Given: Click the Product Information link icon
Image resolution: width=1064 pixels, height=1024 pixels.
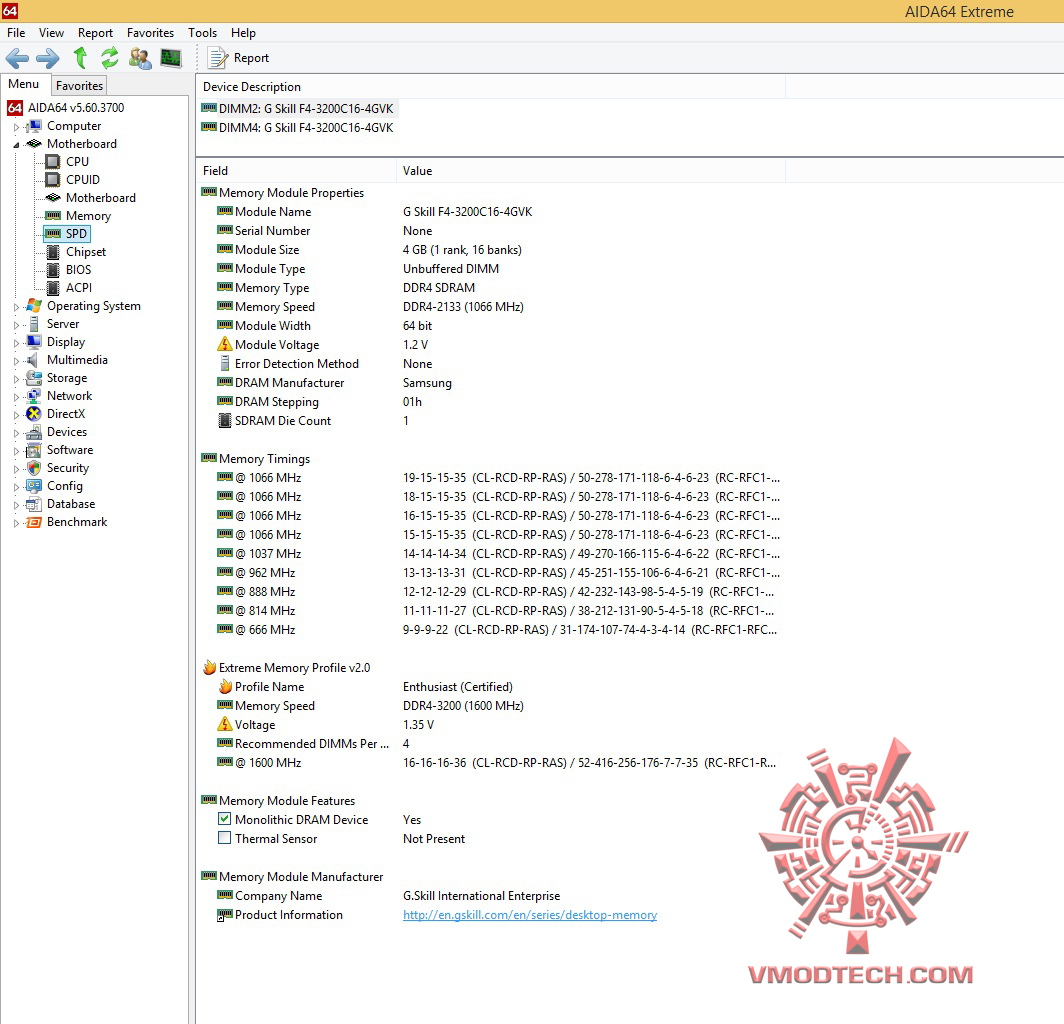Looking at the screenshot, I should point(225,915).
